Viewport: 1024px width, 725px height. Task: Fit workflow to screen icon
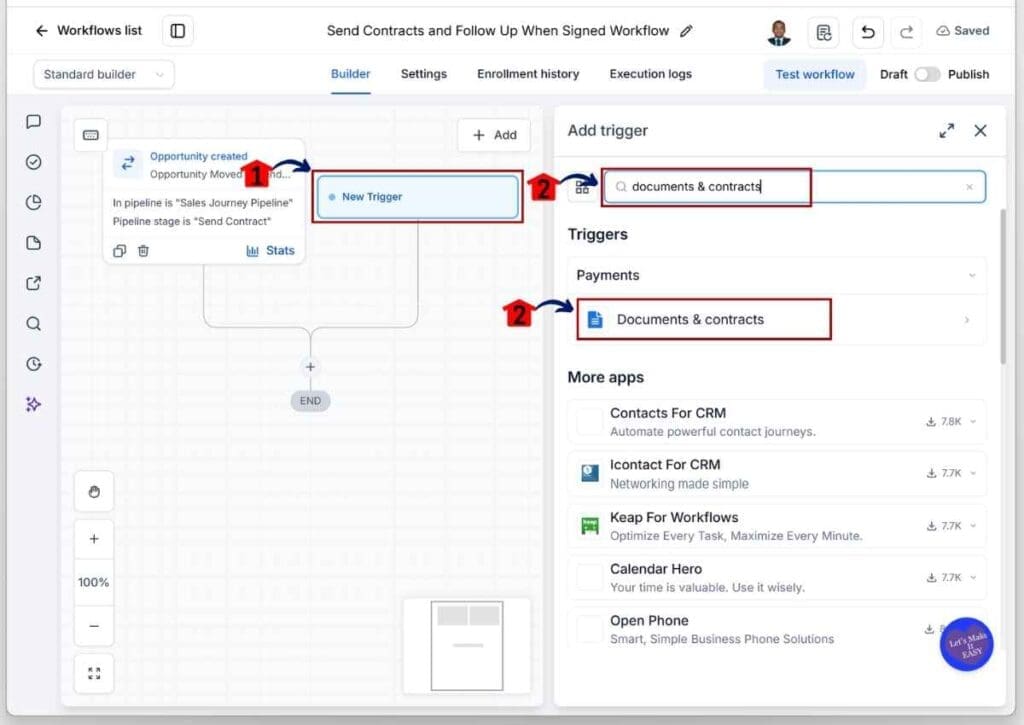pyautogui.click(x=94, y=673)
